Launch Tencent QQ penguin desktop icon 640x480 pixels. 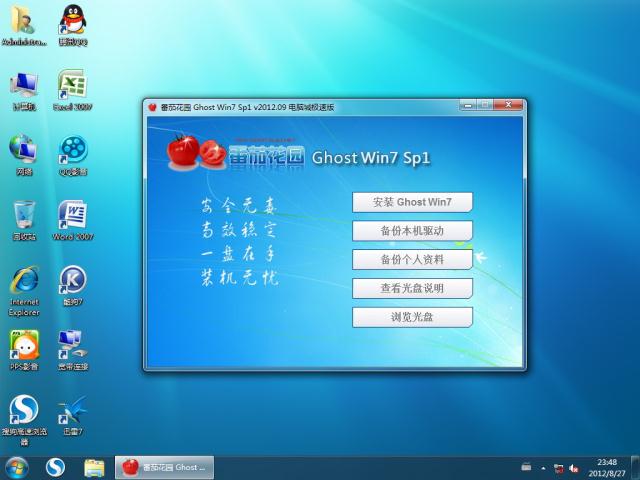click(x=73, y=24)
